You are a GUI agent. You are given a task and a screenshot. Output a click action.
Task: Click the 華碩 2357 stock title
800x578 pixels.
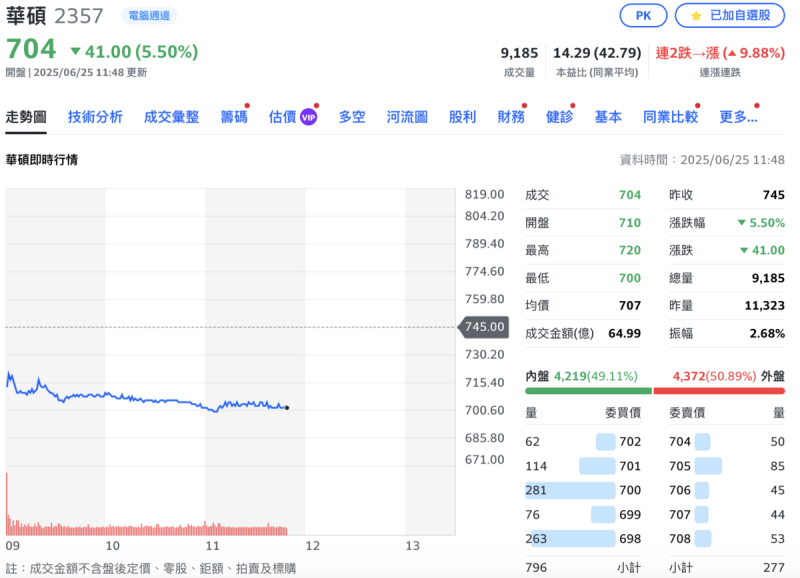coord(55,16)
